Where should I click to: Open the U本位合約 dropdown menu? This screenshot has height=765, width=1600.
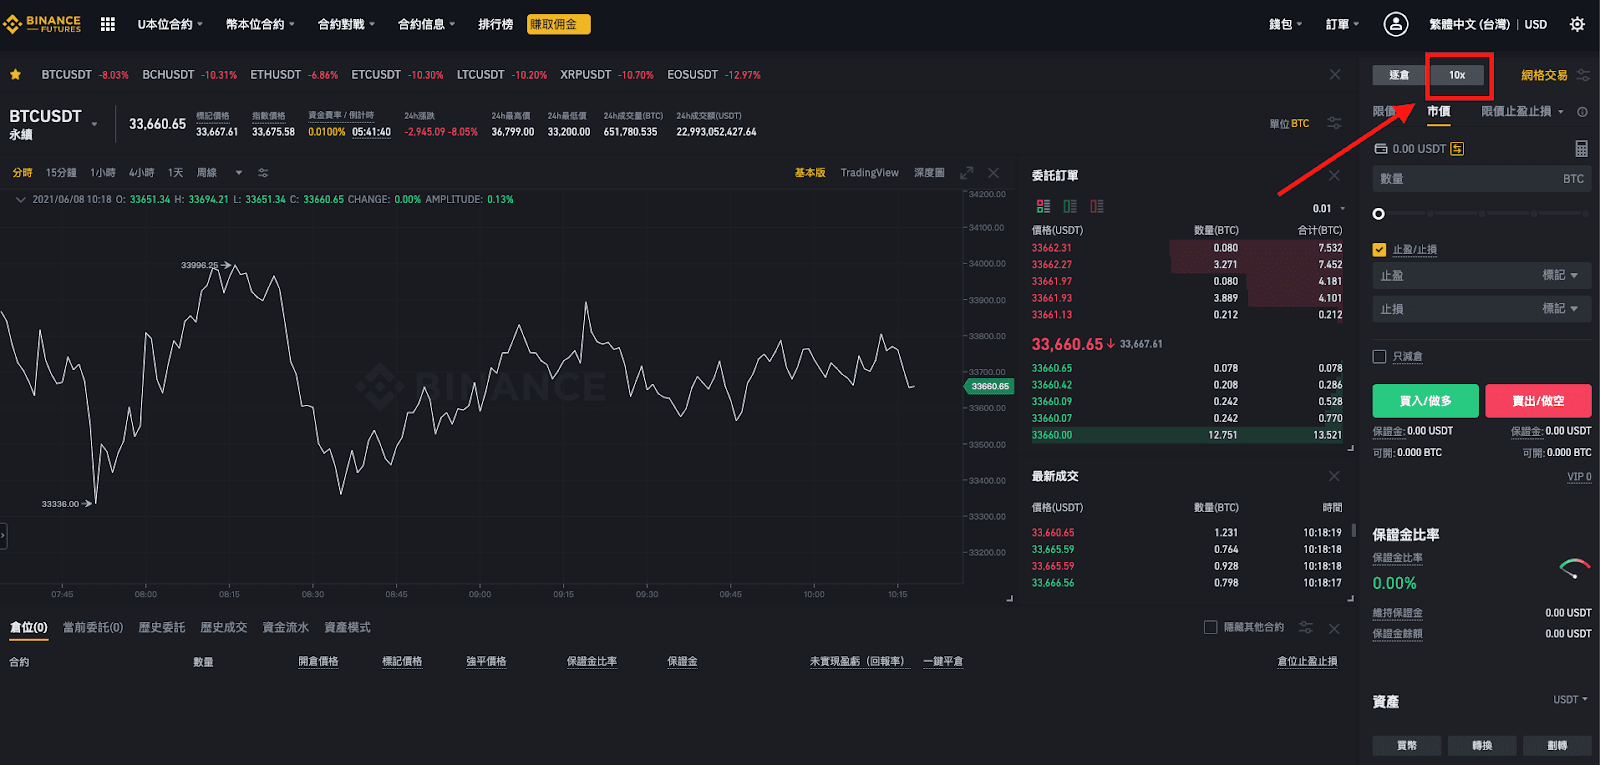point(170,24)
